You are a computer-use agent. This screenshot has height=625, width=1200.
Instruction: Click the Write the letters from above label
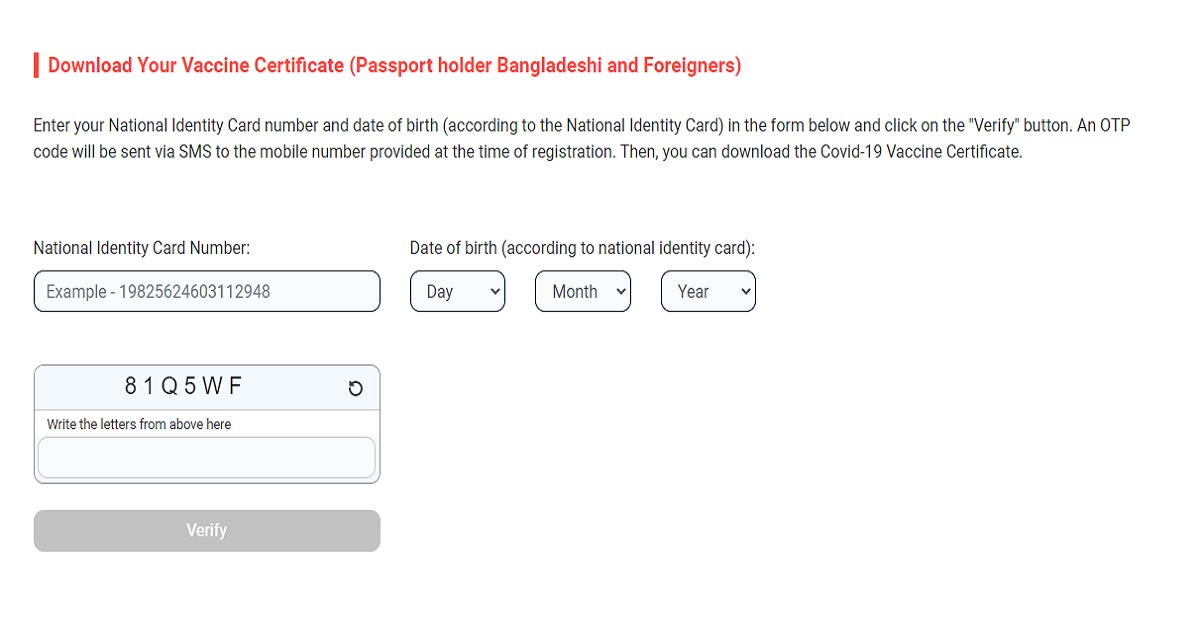tap(139, 424)
